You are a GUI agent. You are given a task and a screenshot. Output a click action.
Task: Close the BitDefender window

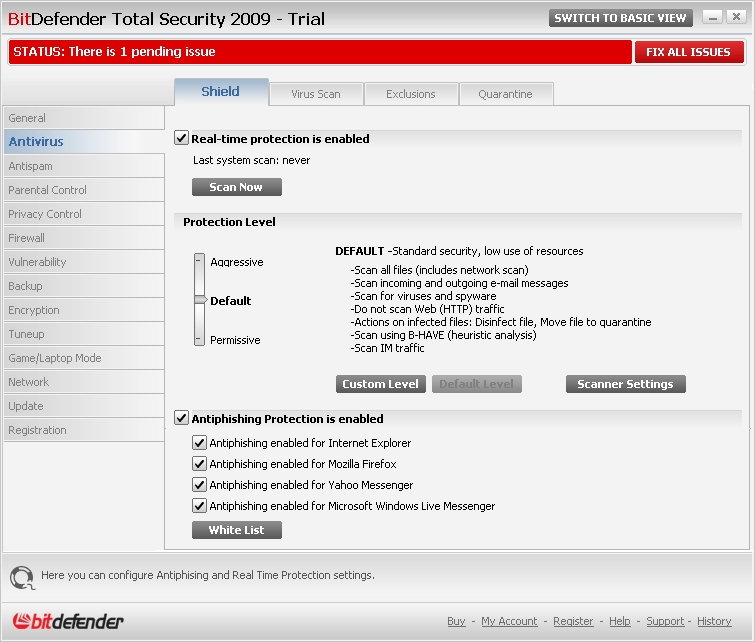tap(736, 17)
